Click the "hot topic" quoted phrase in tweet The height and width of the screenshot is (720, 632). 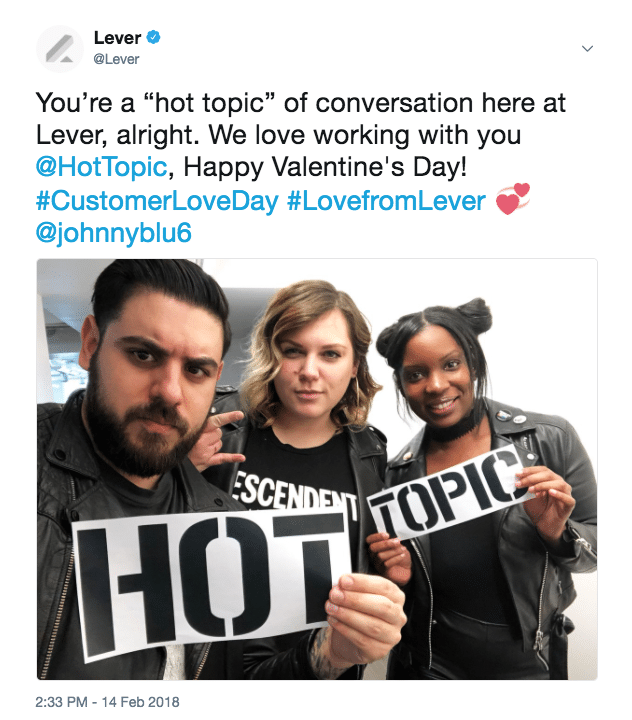[x=209, y=102]
